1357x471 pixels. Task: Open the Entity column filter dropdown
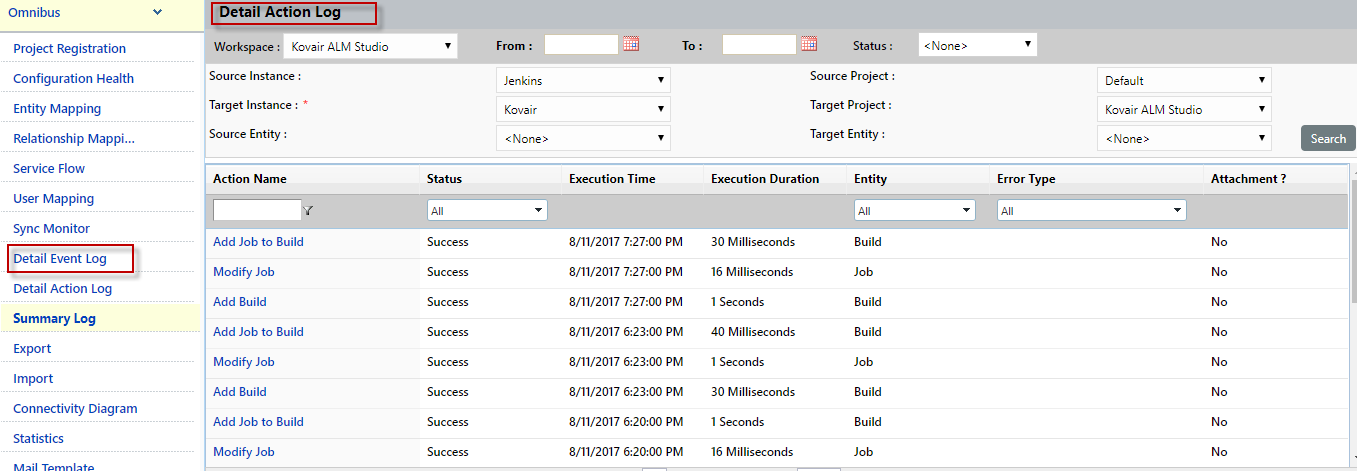click(x=914, y=211)
